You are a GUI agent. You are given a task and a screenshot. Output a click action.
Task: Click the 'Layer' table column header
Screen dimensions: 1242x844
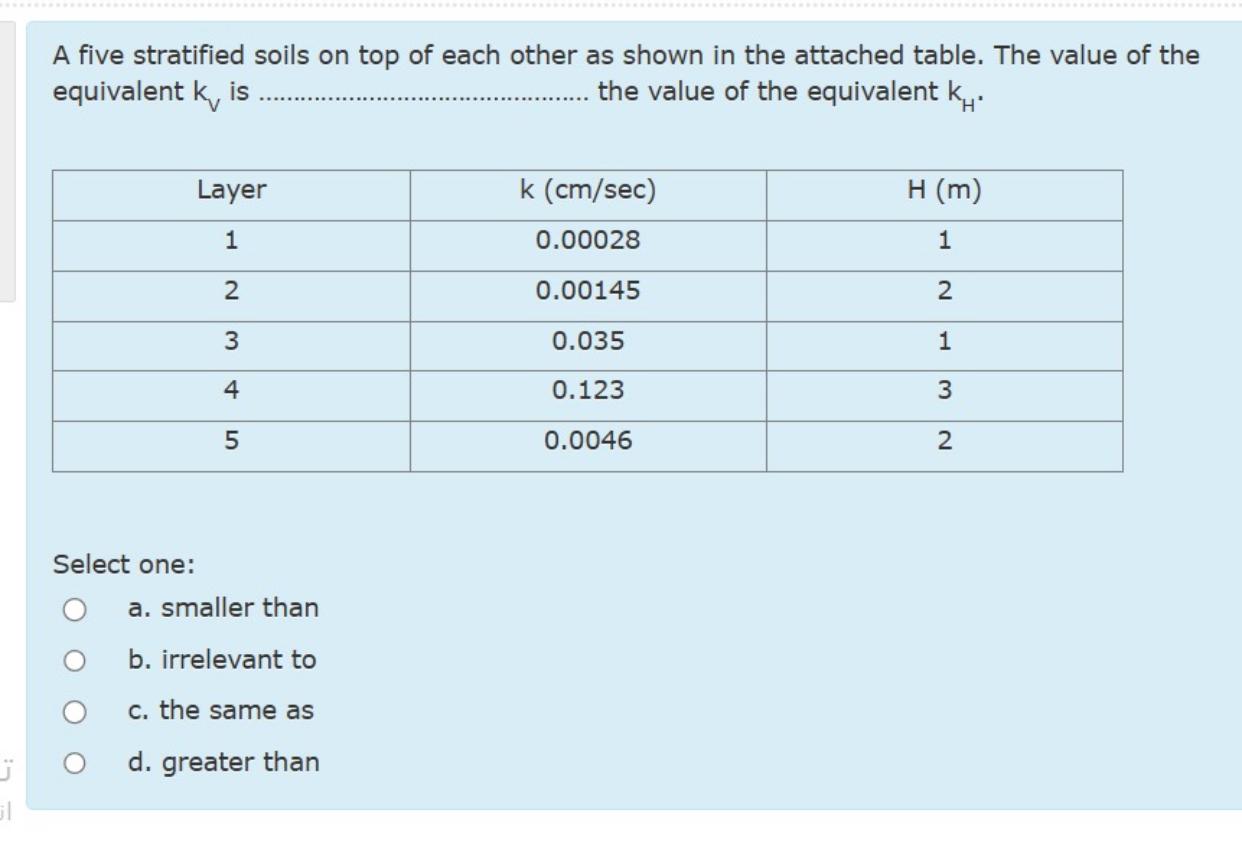[x=230, y=189]
